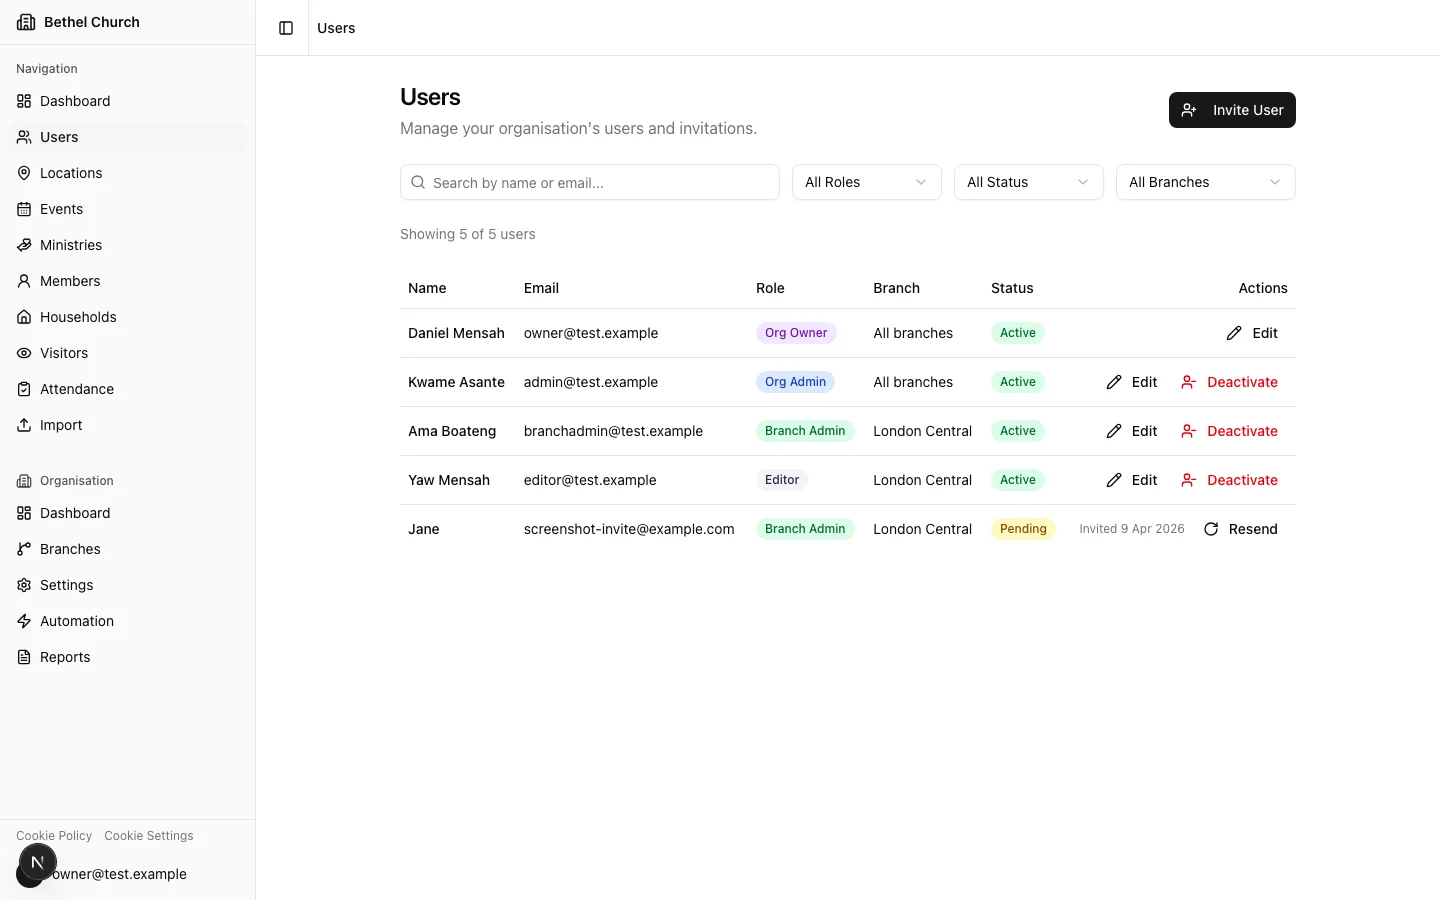This screenshot has width=1440, height=900.
Task: Click pencil icon in Daniel Mensah row
Action: [x=1234, y=333]
